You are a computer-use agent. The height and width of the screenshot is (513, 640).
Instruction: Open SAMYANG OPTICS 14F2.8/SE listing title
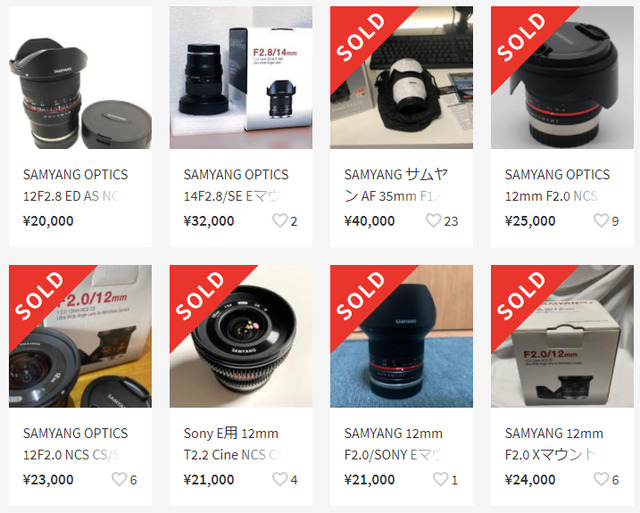[236, 185]
